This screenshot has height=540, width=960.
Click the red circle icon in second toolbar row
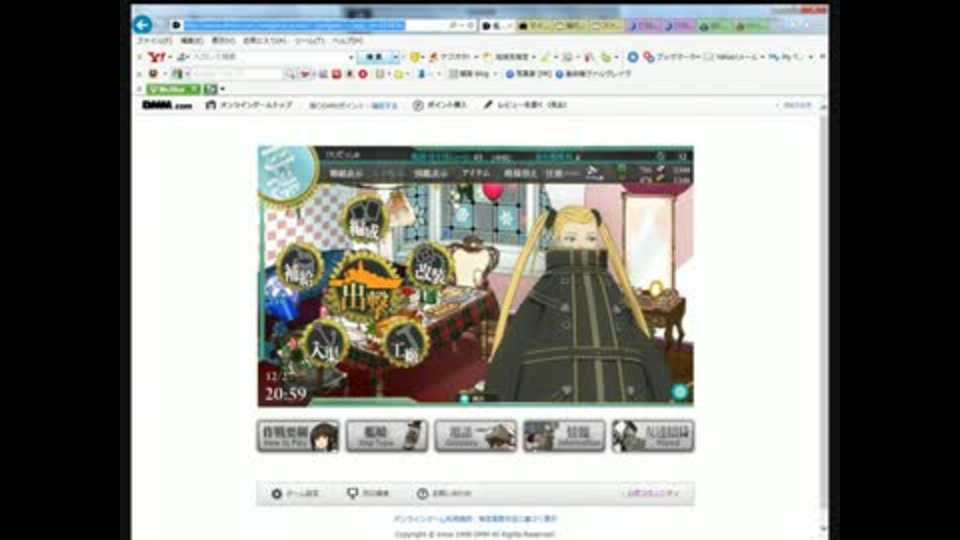click(x=363, y=74)
